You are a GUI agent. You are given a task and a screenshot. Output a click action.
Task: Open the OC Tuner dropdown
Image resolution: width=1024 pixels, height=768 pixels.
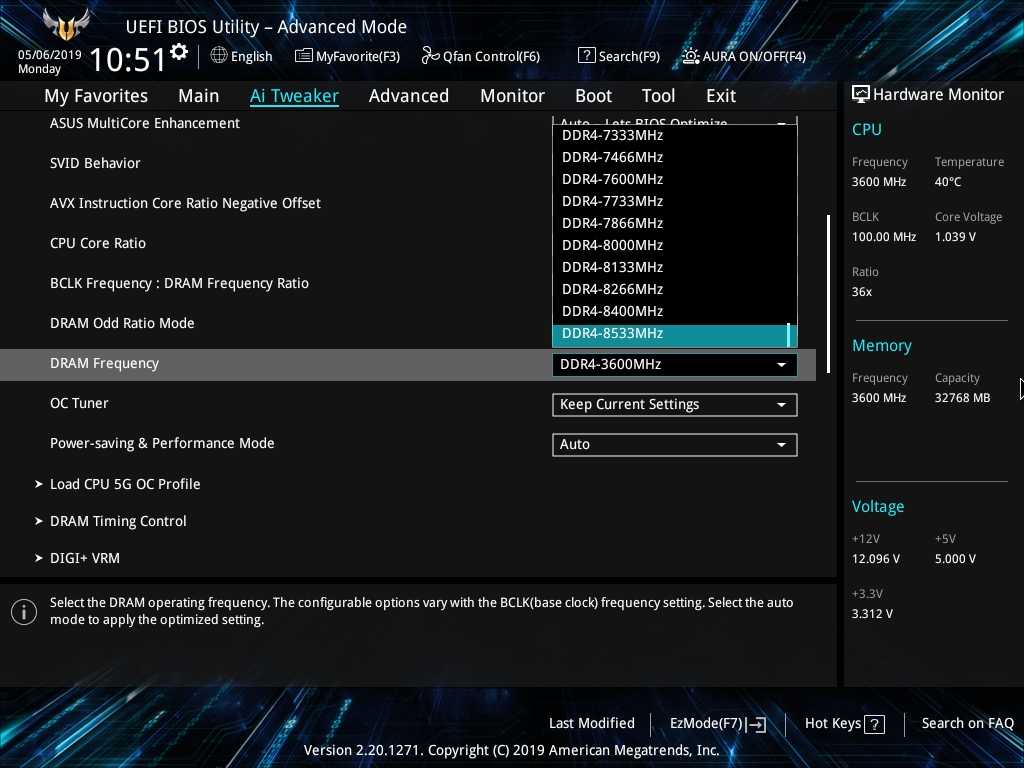674,405
